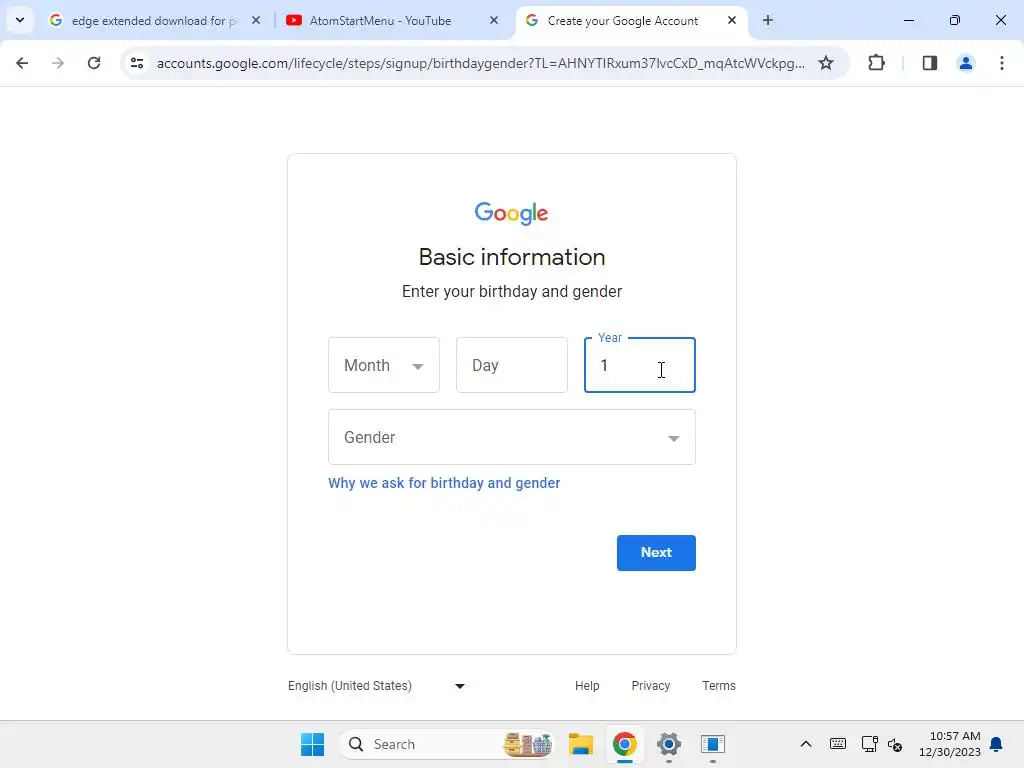Minimize the Chrome window
Image resolution: width=1024 pixels, height=768 pixels.
coord(909,20)
